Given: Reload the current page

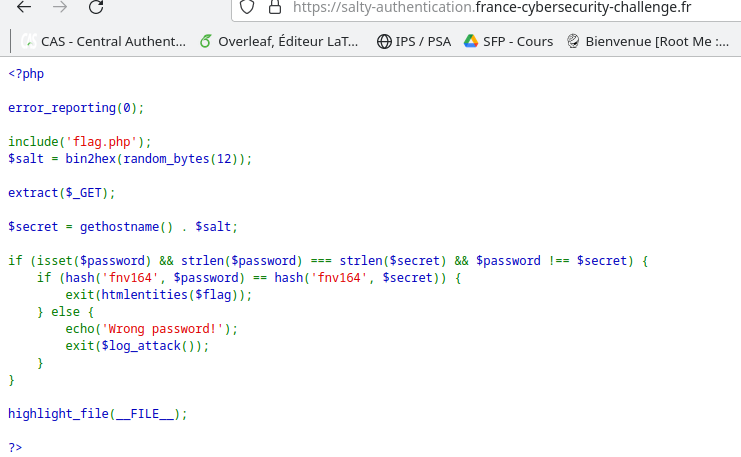Looking at the screenshot, I should coord(96,8).
